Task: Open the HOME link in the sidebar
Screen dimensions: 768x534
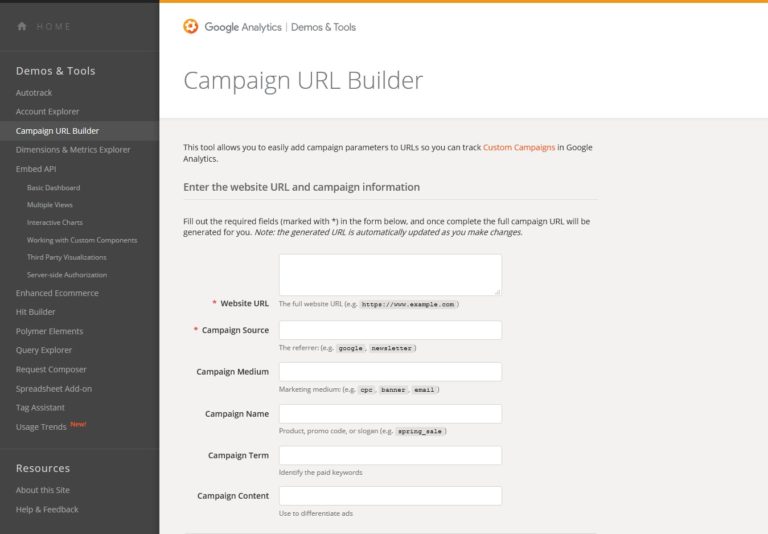Action: coord(53,26)
